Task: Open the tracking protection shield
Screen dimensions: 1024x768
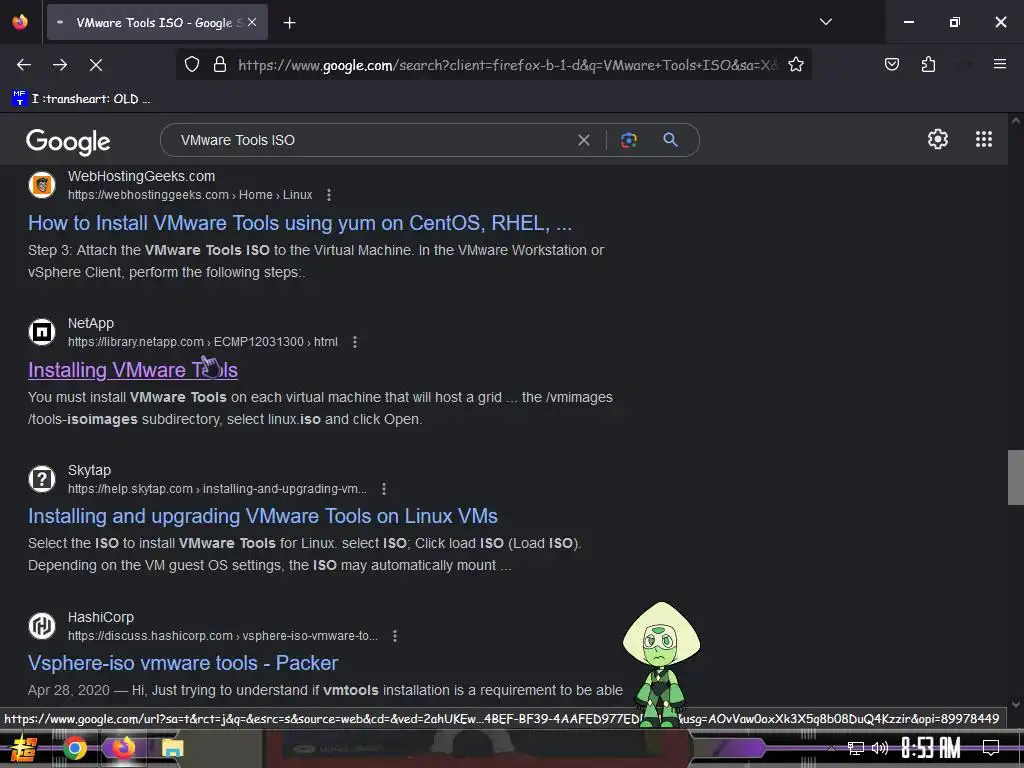Action: pos(191,65)
